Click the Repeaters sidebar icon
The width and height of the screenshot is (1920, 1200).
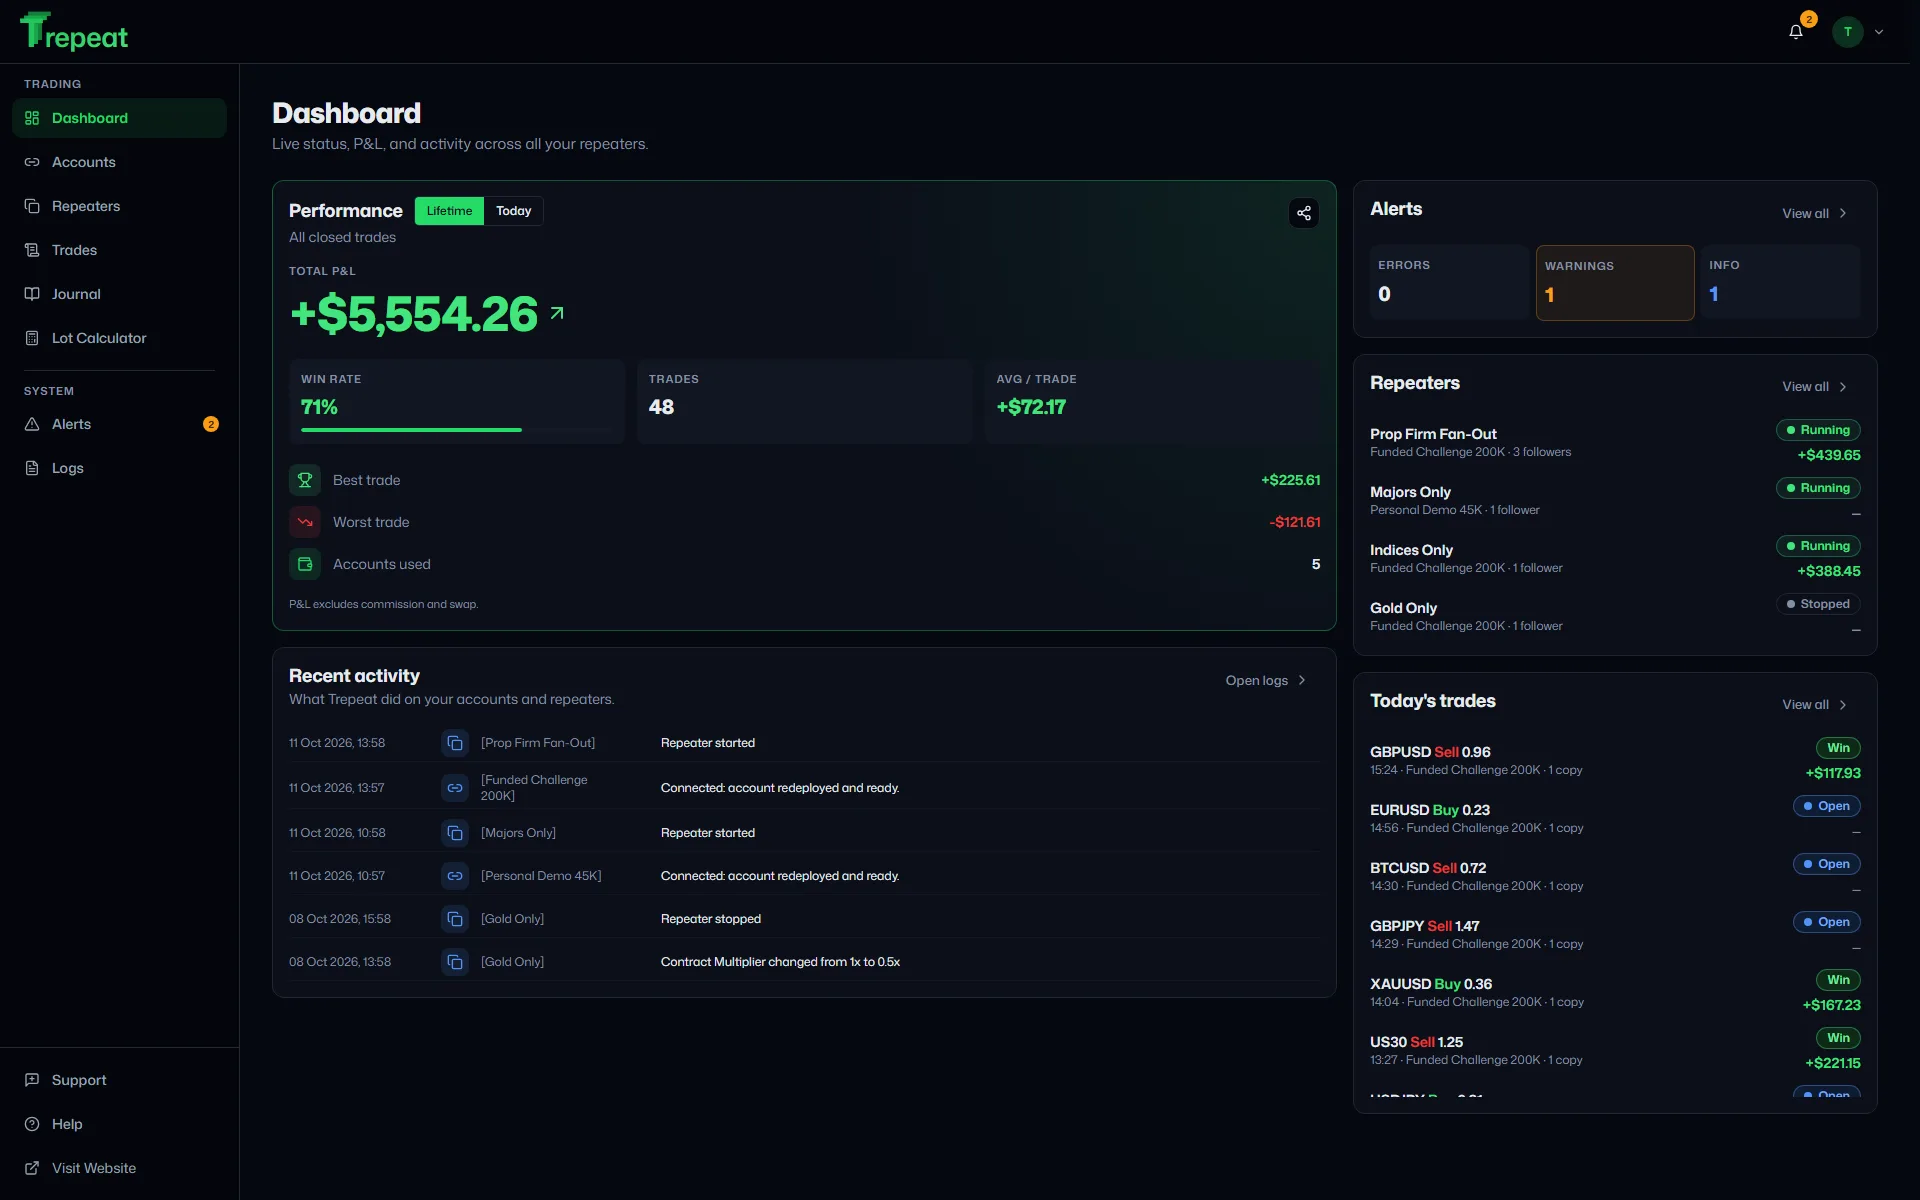pyautogui.click(x=32, y=206)
